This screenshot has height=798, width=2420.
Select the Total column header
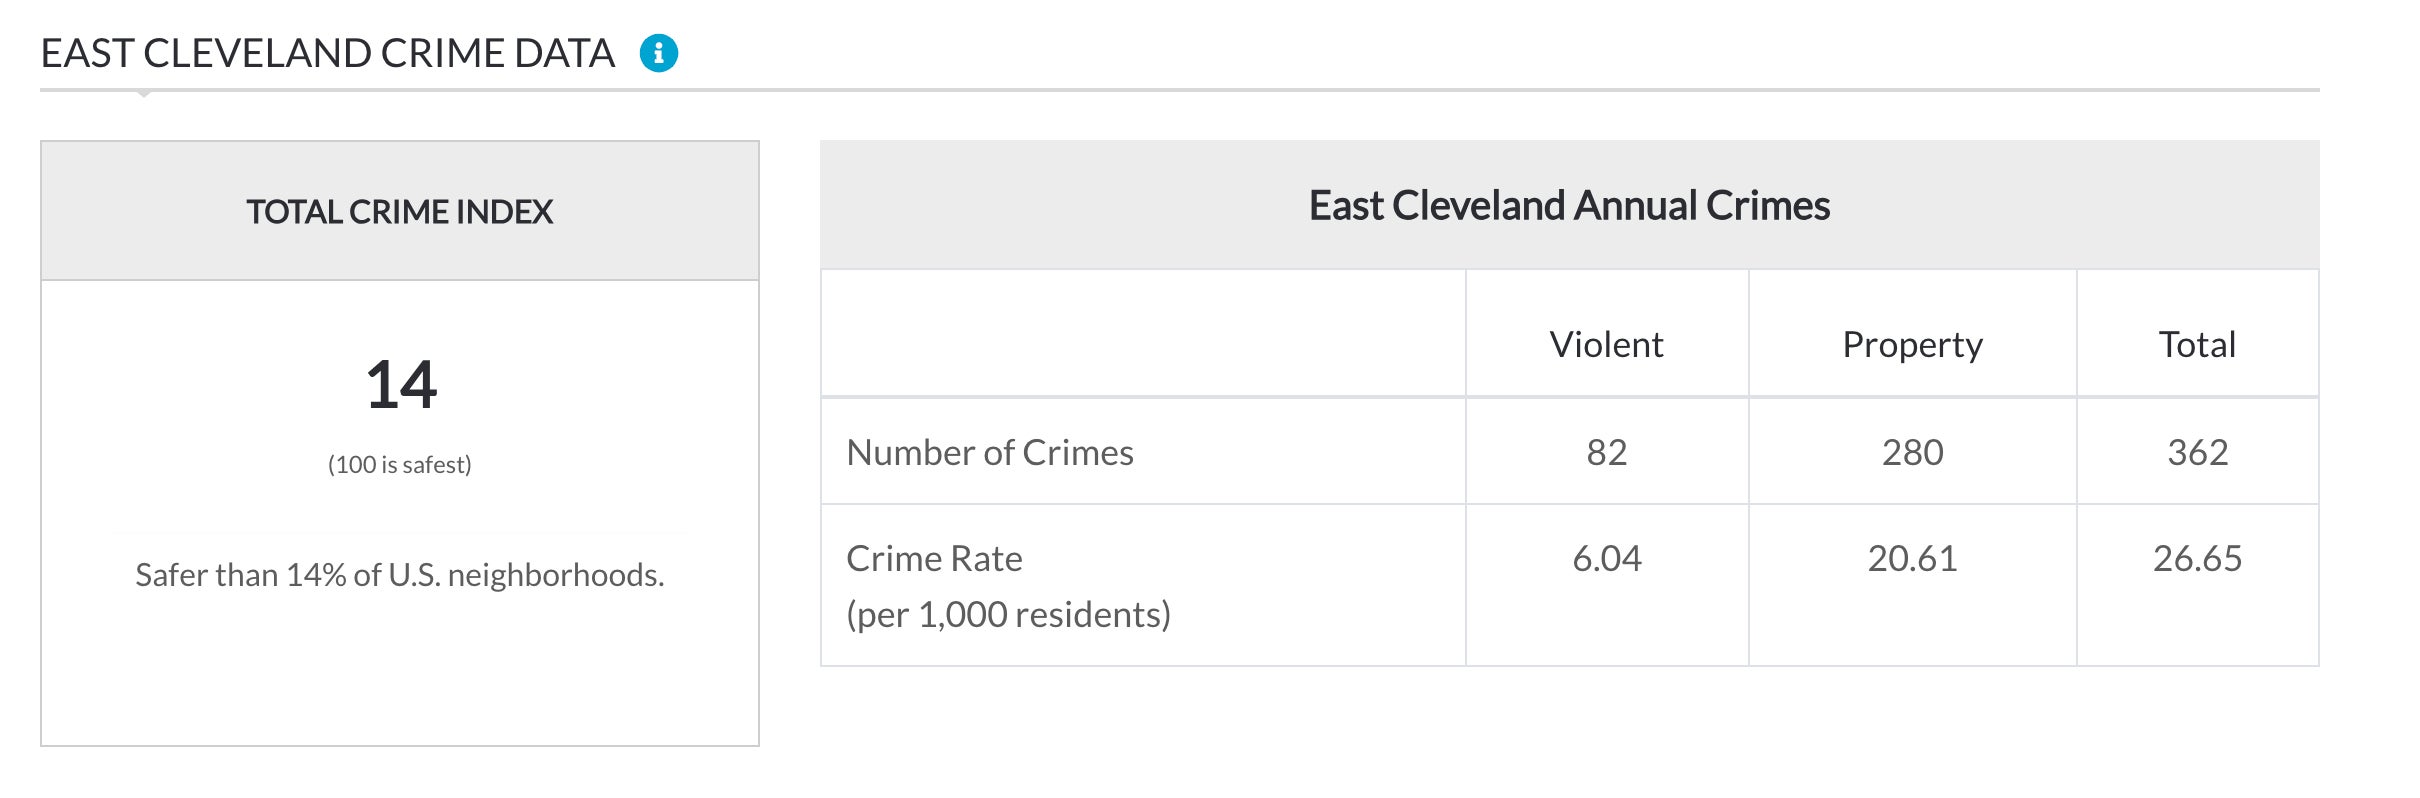(2197, 345)
